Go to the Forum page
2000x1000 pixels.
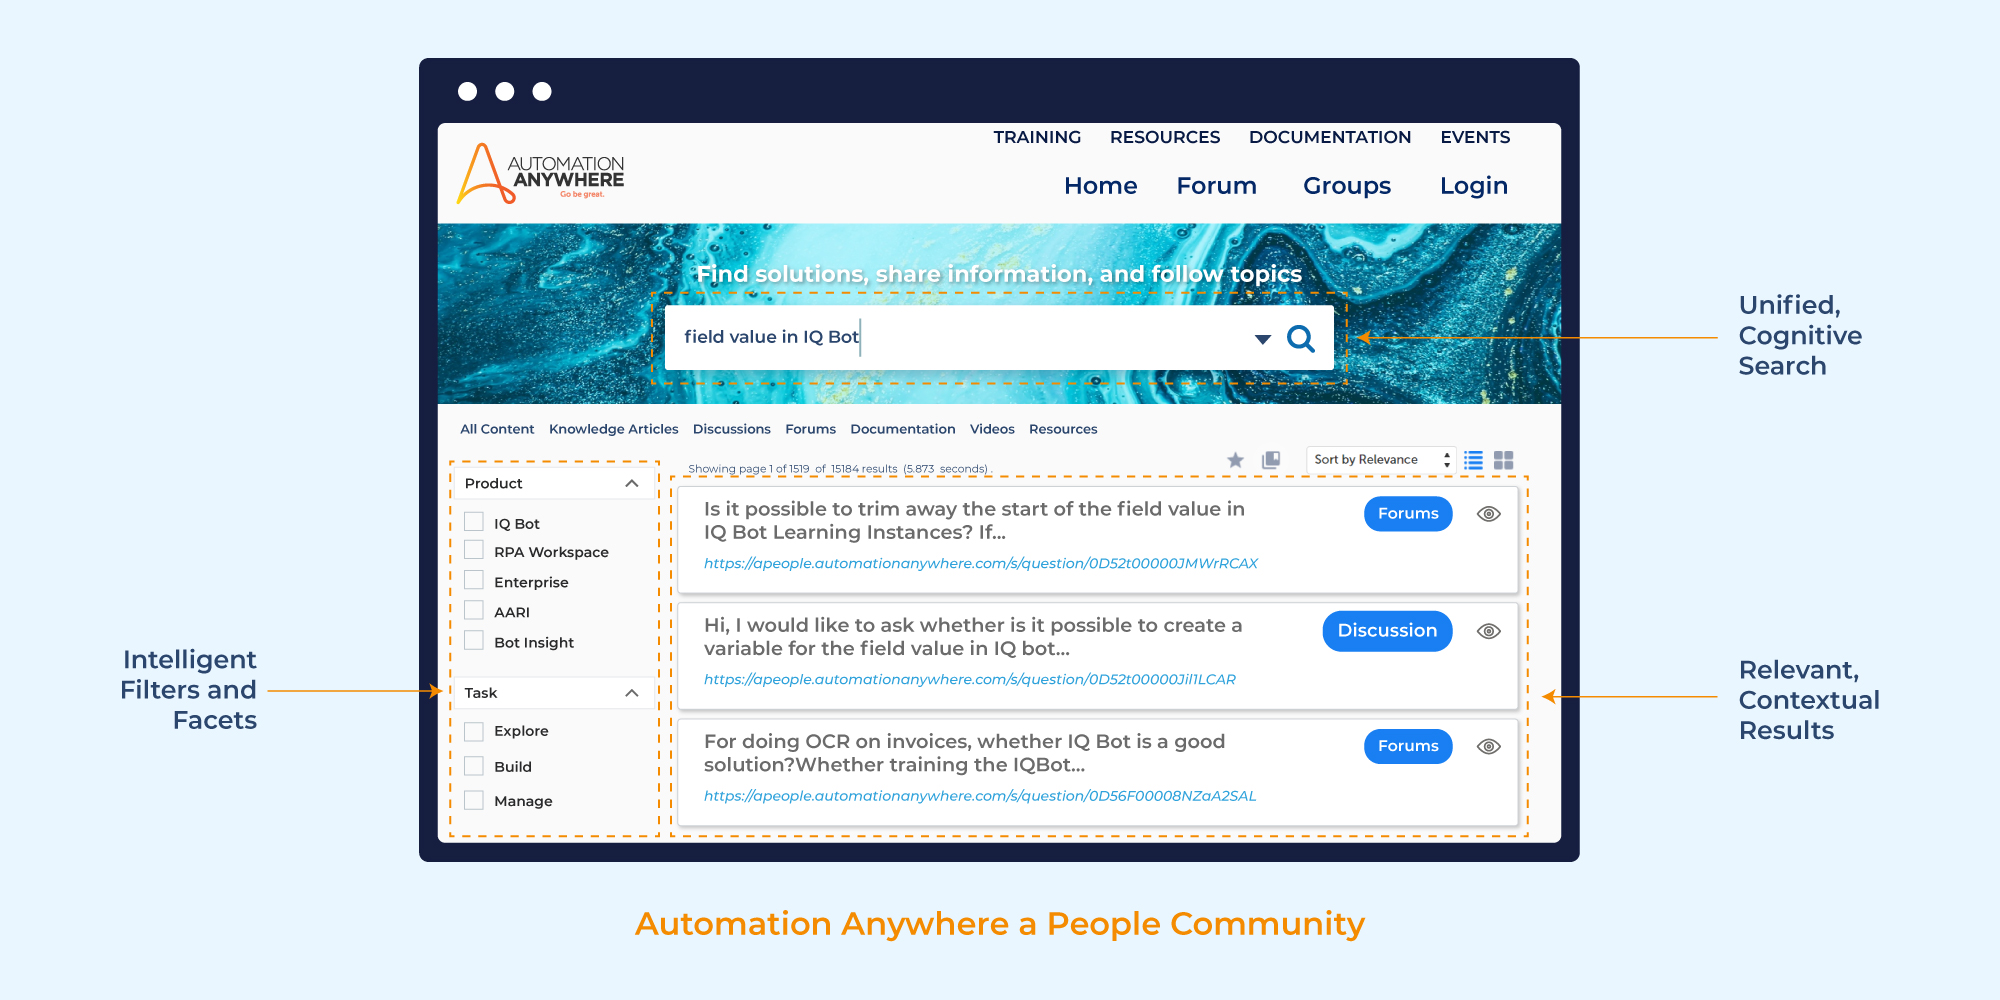[1217, 186]
